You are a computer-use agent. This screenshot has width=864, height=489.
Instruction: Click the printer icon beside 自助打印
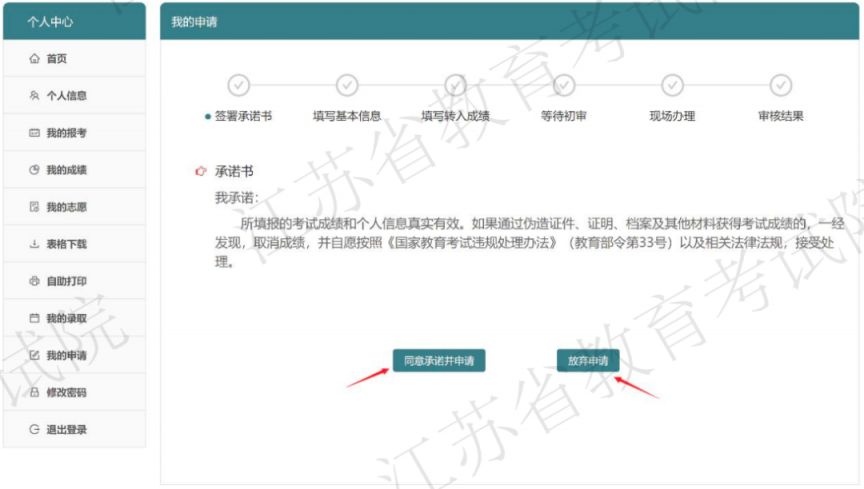(34, 281)
